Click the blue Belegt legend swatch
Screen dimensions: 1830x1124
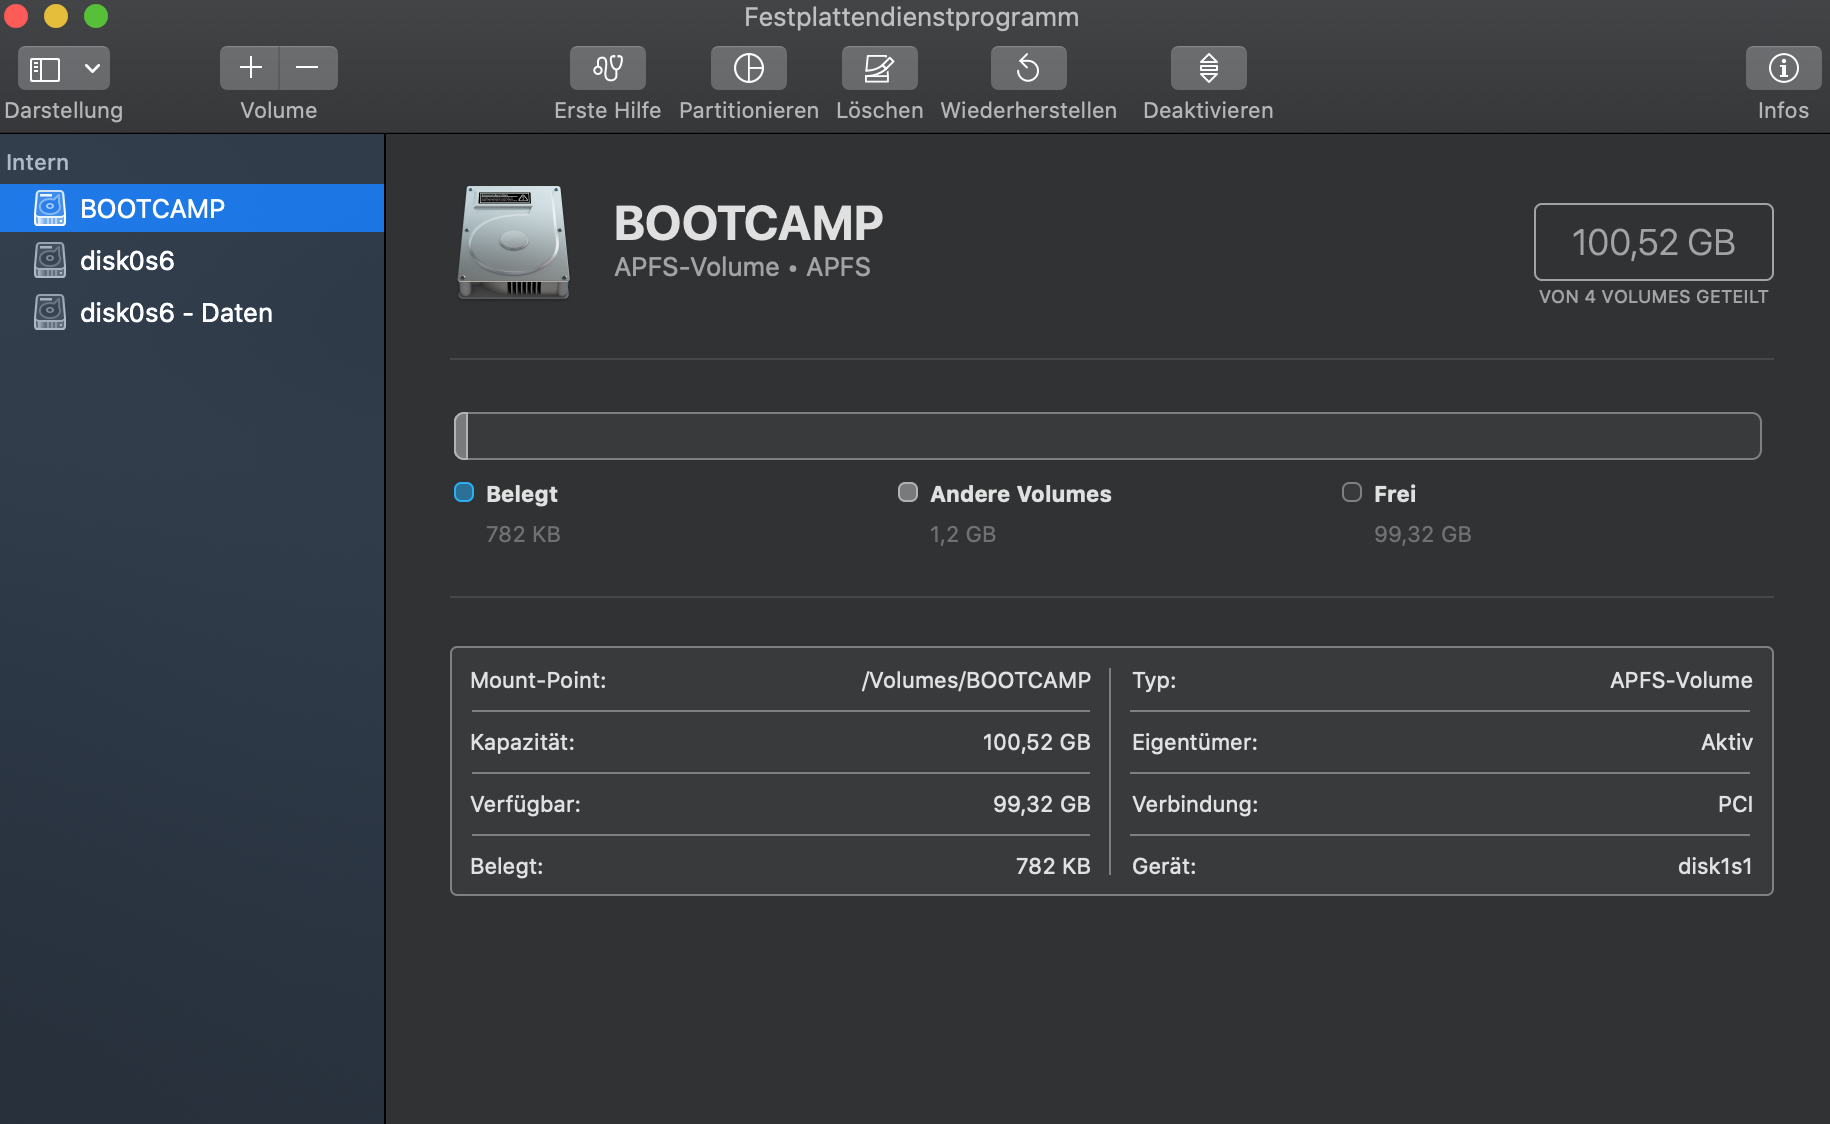(464, 492)
